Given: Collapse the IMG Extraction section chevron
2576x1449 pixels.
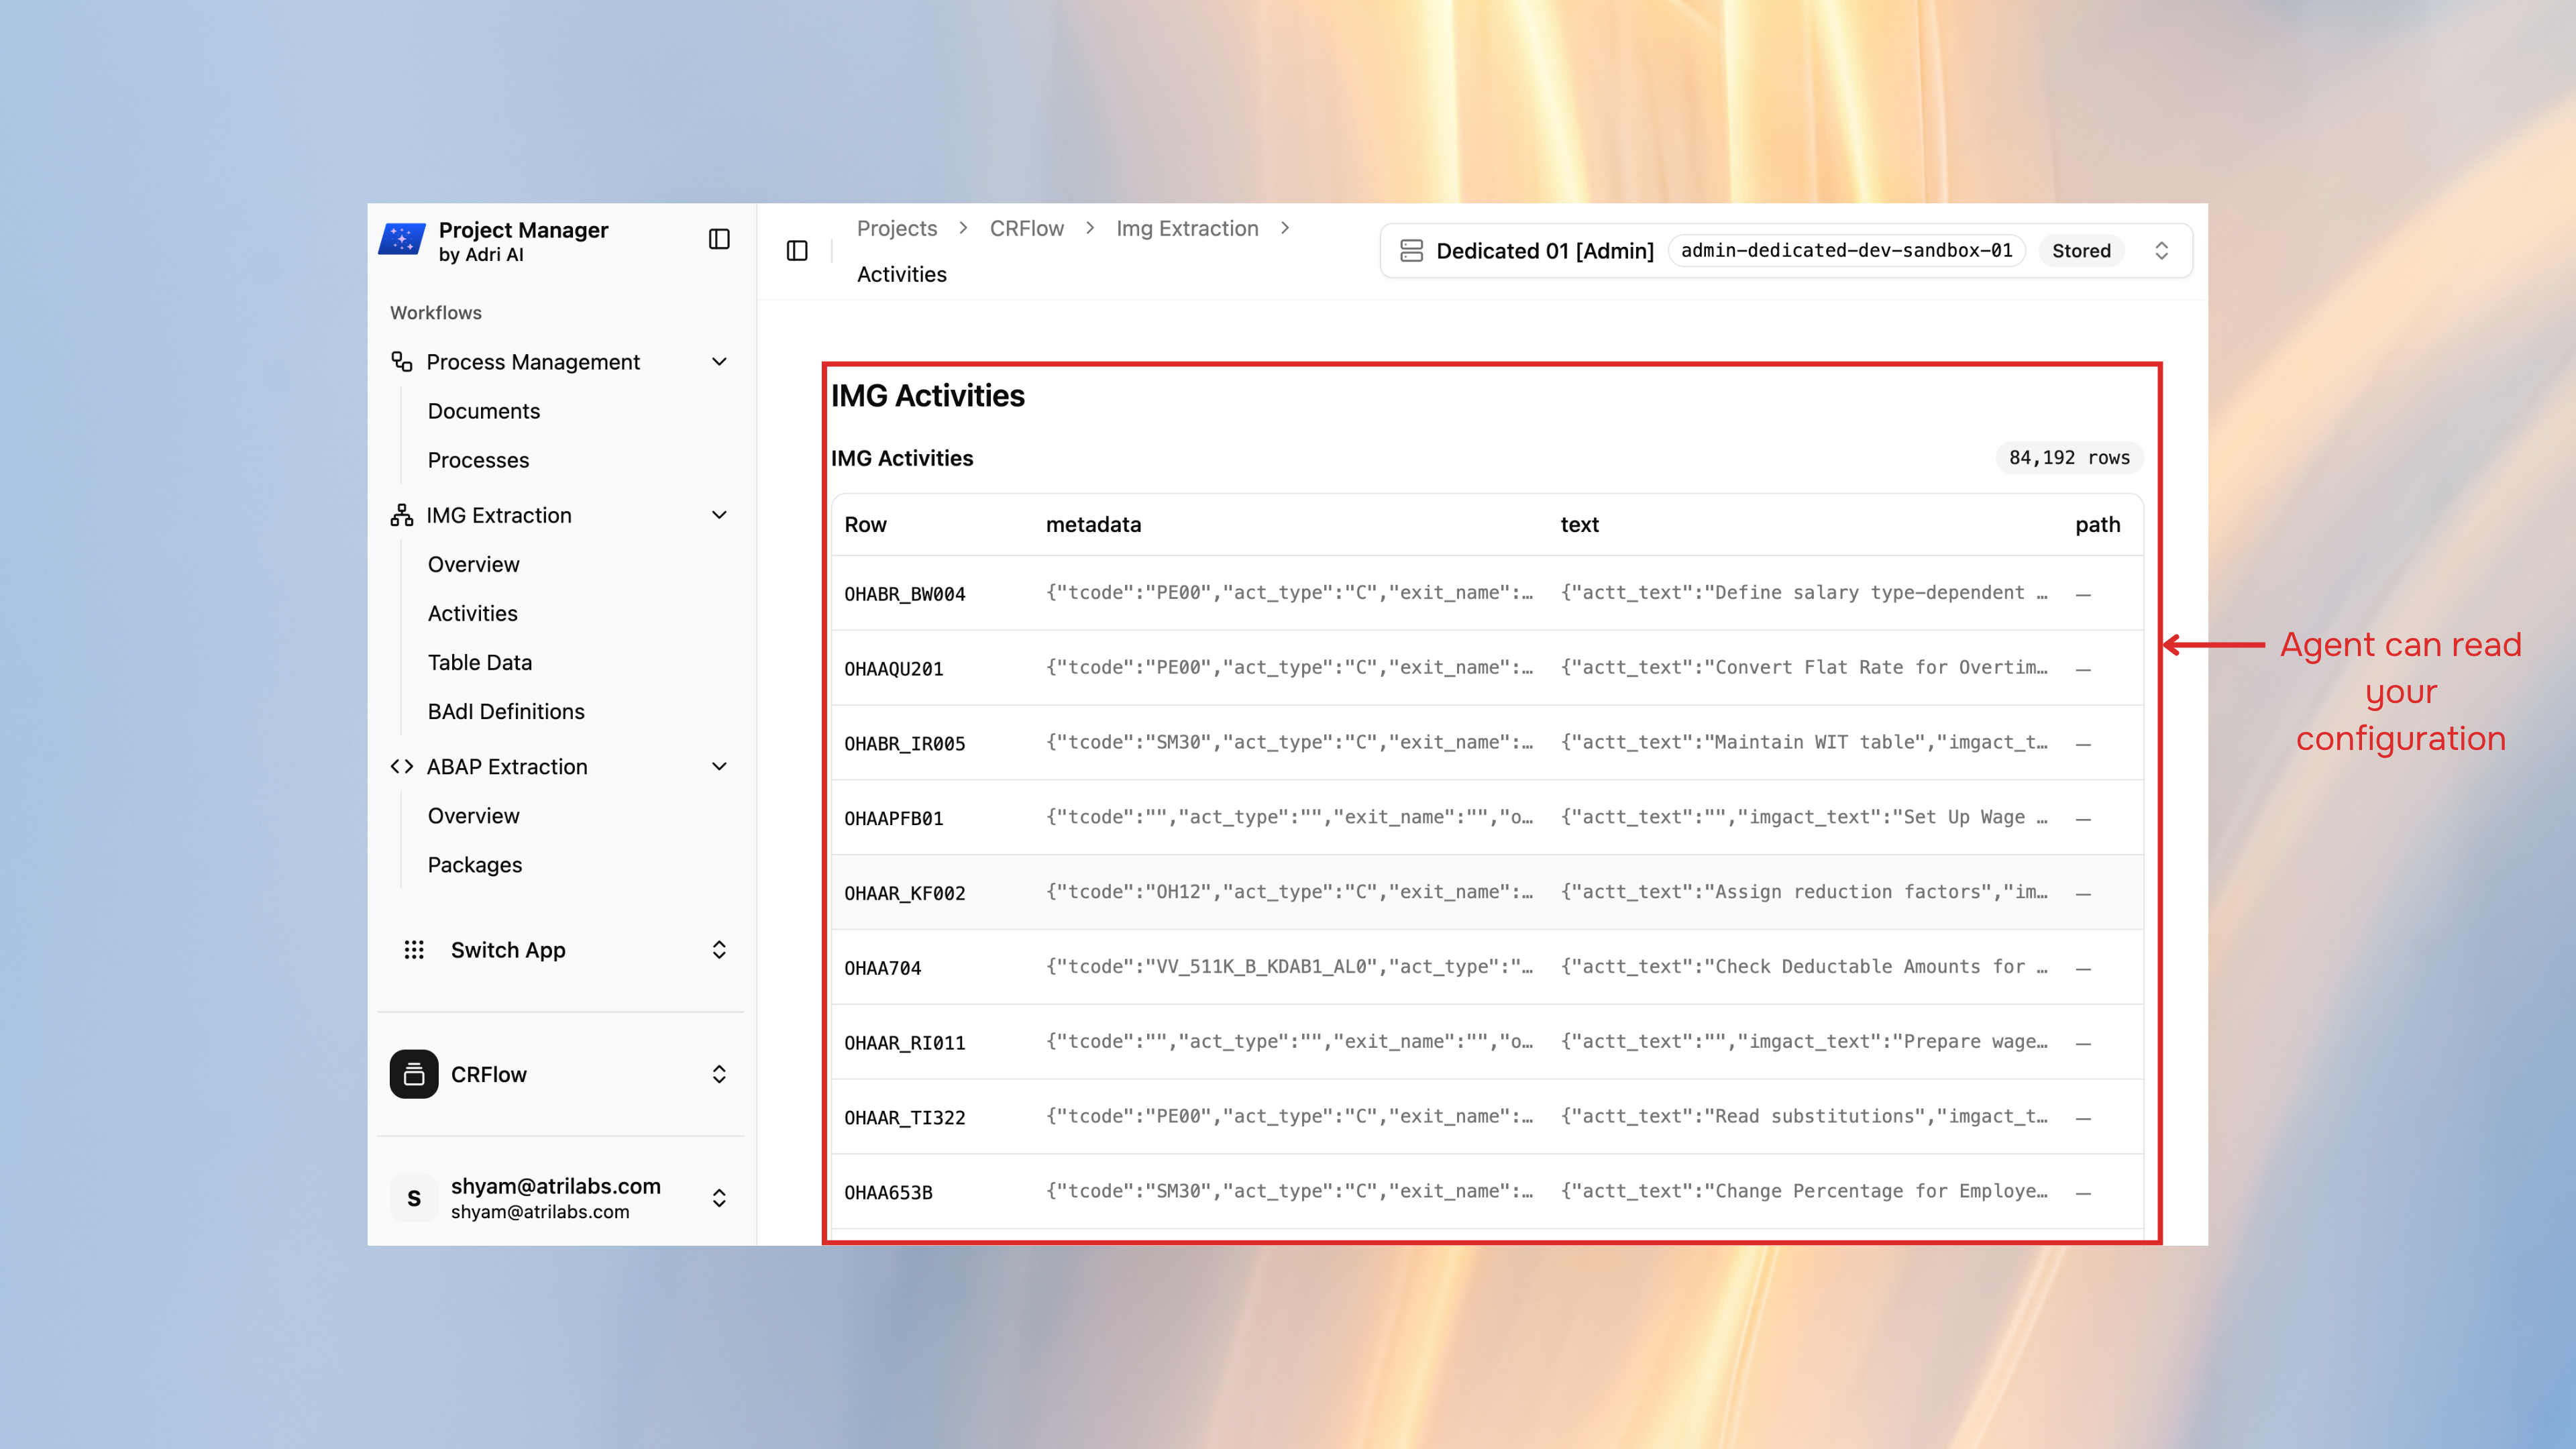Looking at the screenshot, I should pos(719,515).
